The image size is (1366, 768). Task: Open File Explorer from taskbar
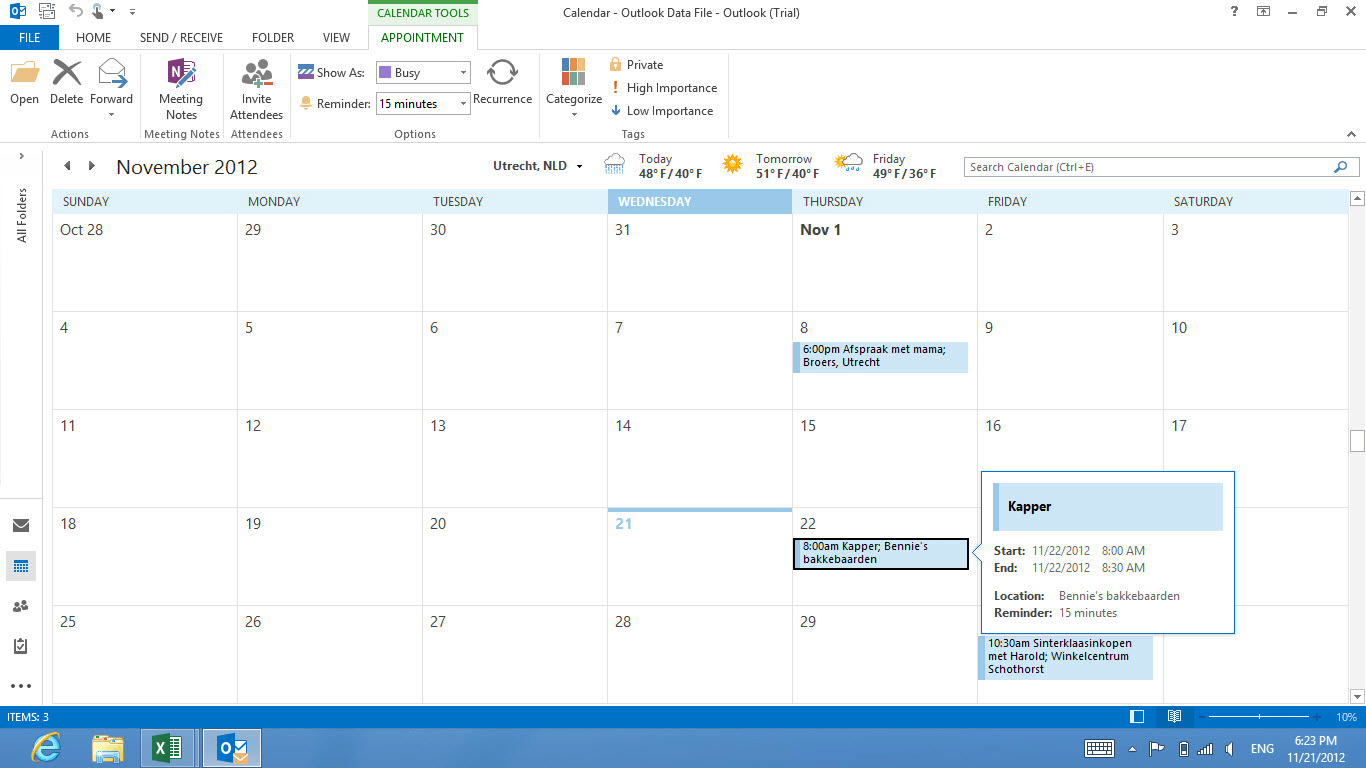108,748
